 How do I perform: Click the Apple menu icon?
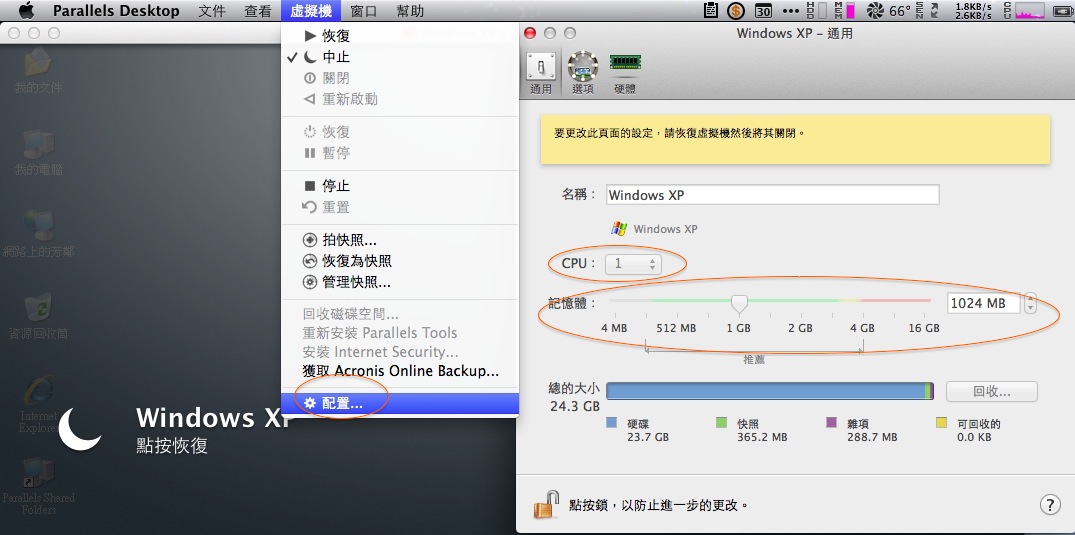26,10
